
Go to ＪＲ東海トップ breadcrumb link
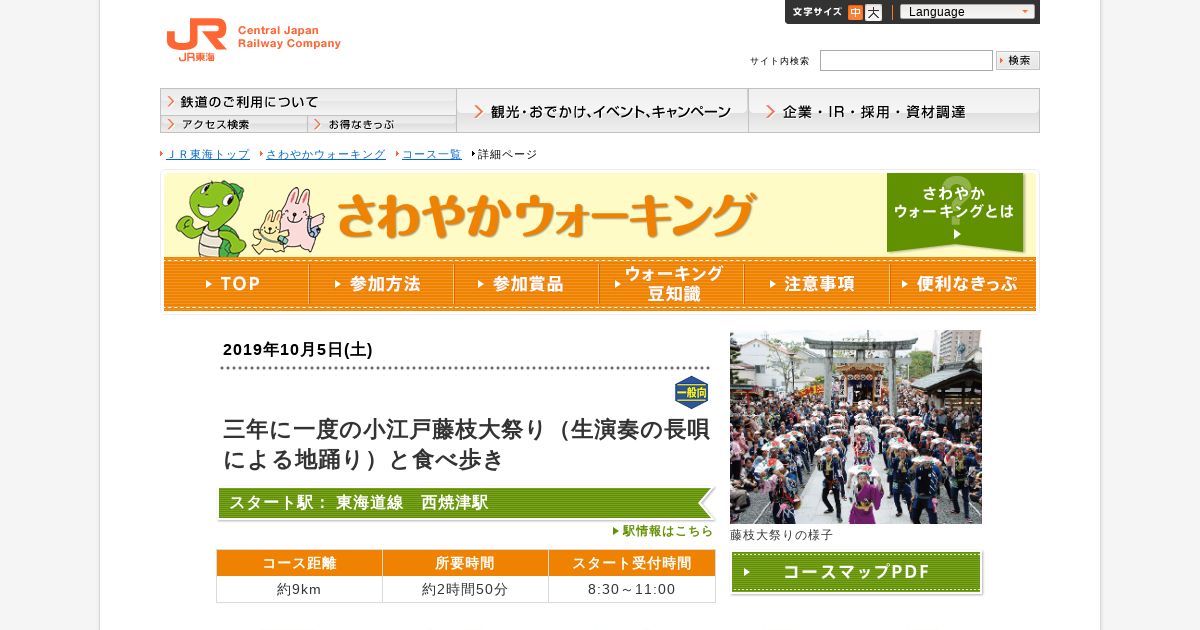pos(207,154)
